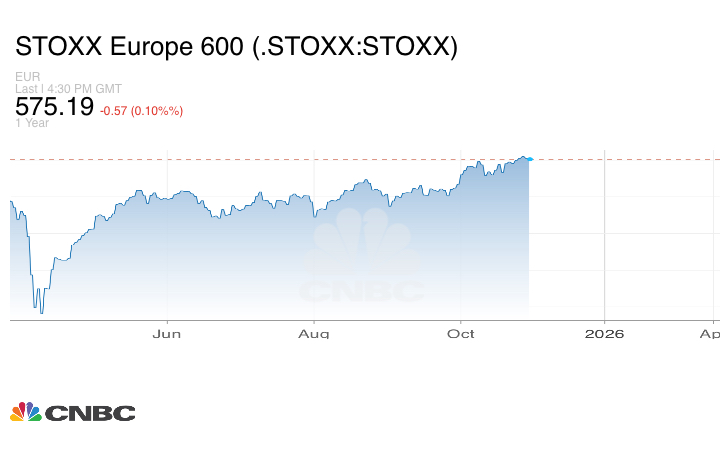Screen dimensions: 720x450
Task: Click the Aug label on the time axis
Action: (x=314, y=333)
